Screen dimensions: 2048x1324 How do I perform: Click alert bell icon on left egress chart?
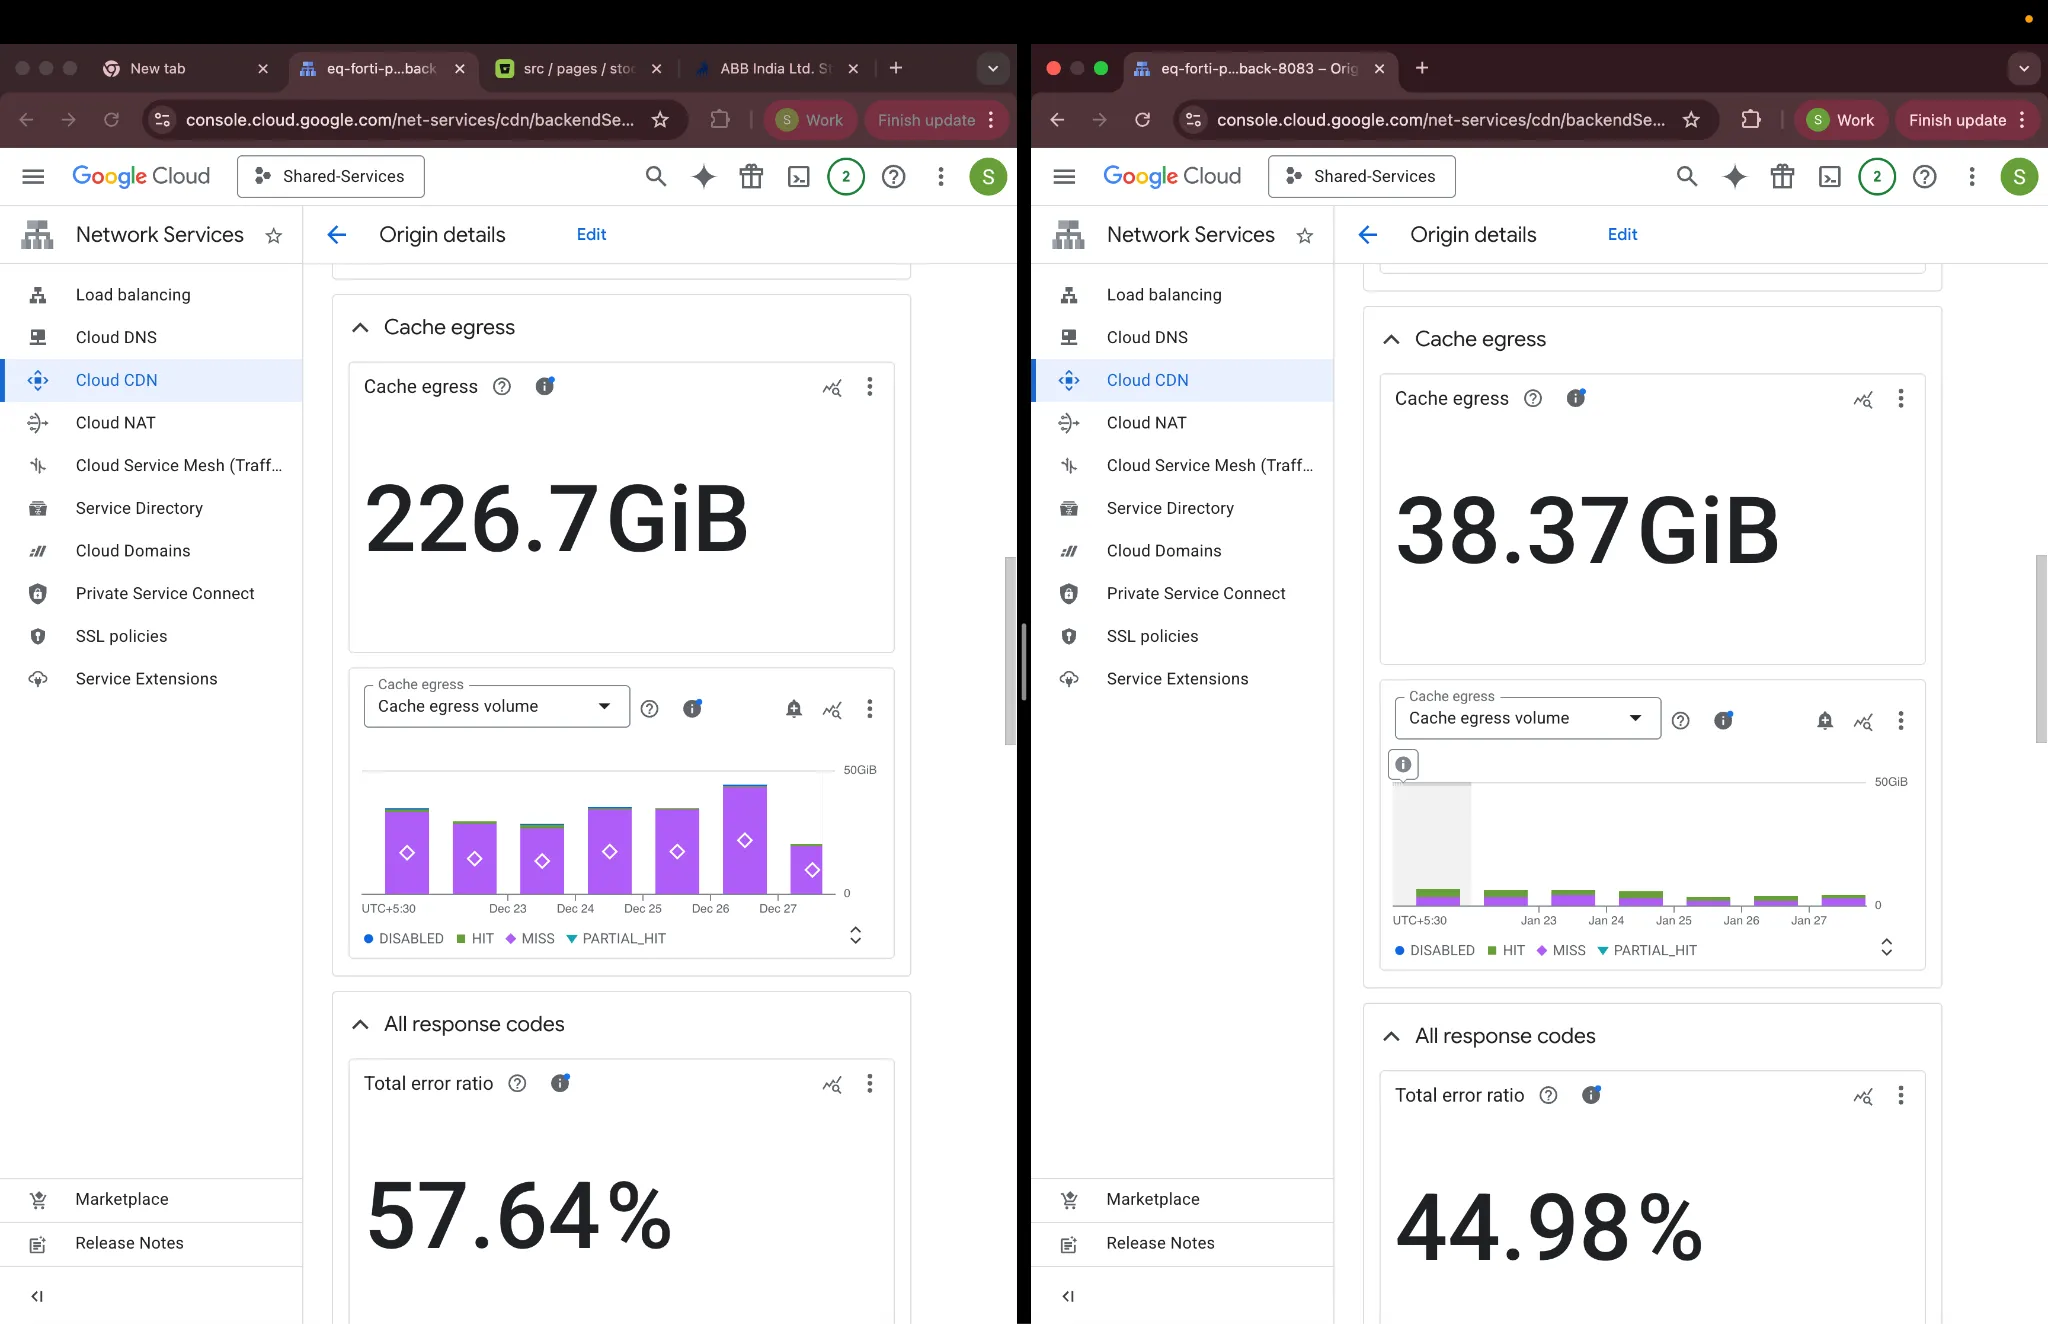pyautogui.click(x=794, y=709)
